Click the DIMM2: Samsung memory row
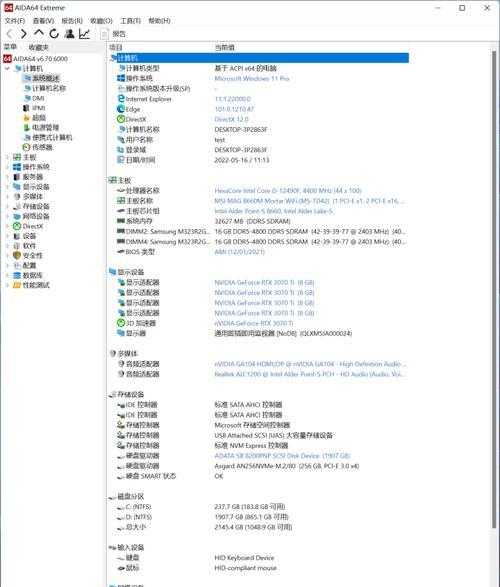 click(261, 231)
